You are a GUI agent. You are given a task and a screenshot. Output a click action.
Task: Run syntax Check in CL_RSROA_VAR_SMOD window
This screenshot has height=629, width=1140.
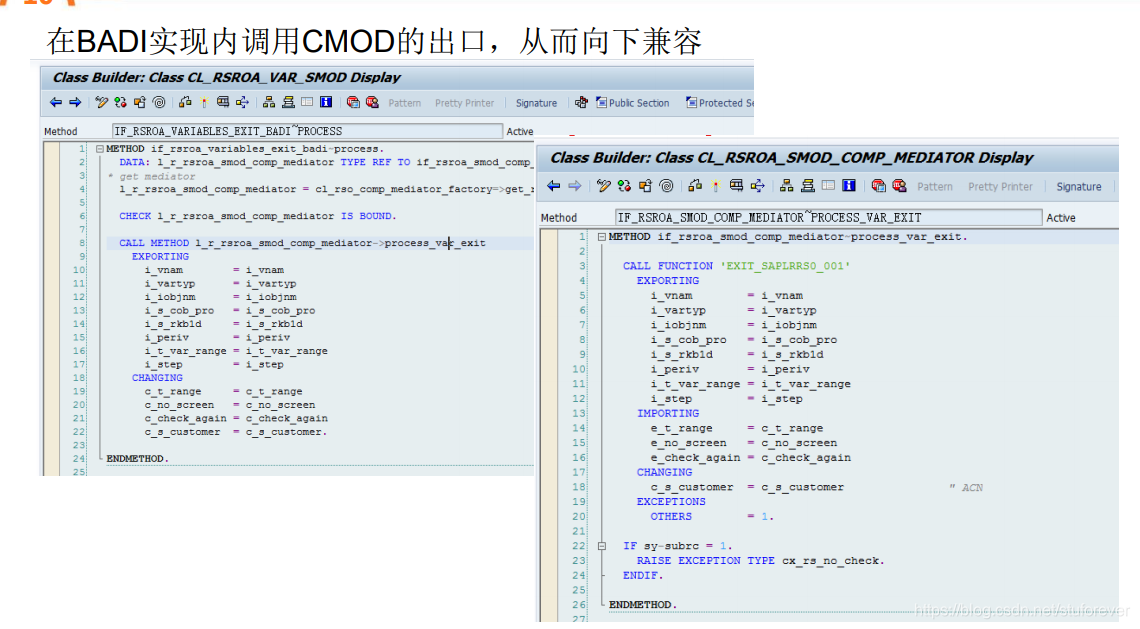tap(185, 103)
